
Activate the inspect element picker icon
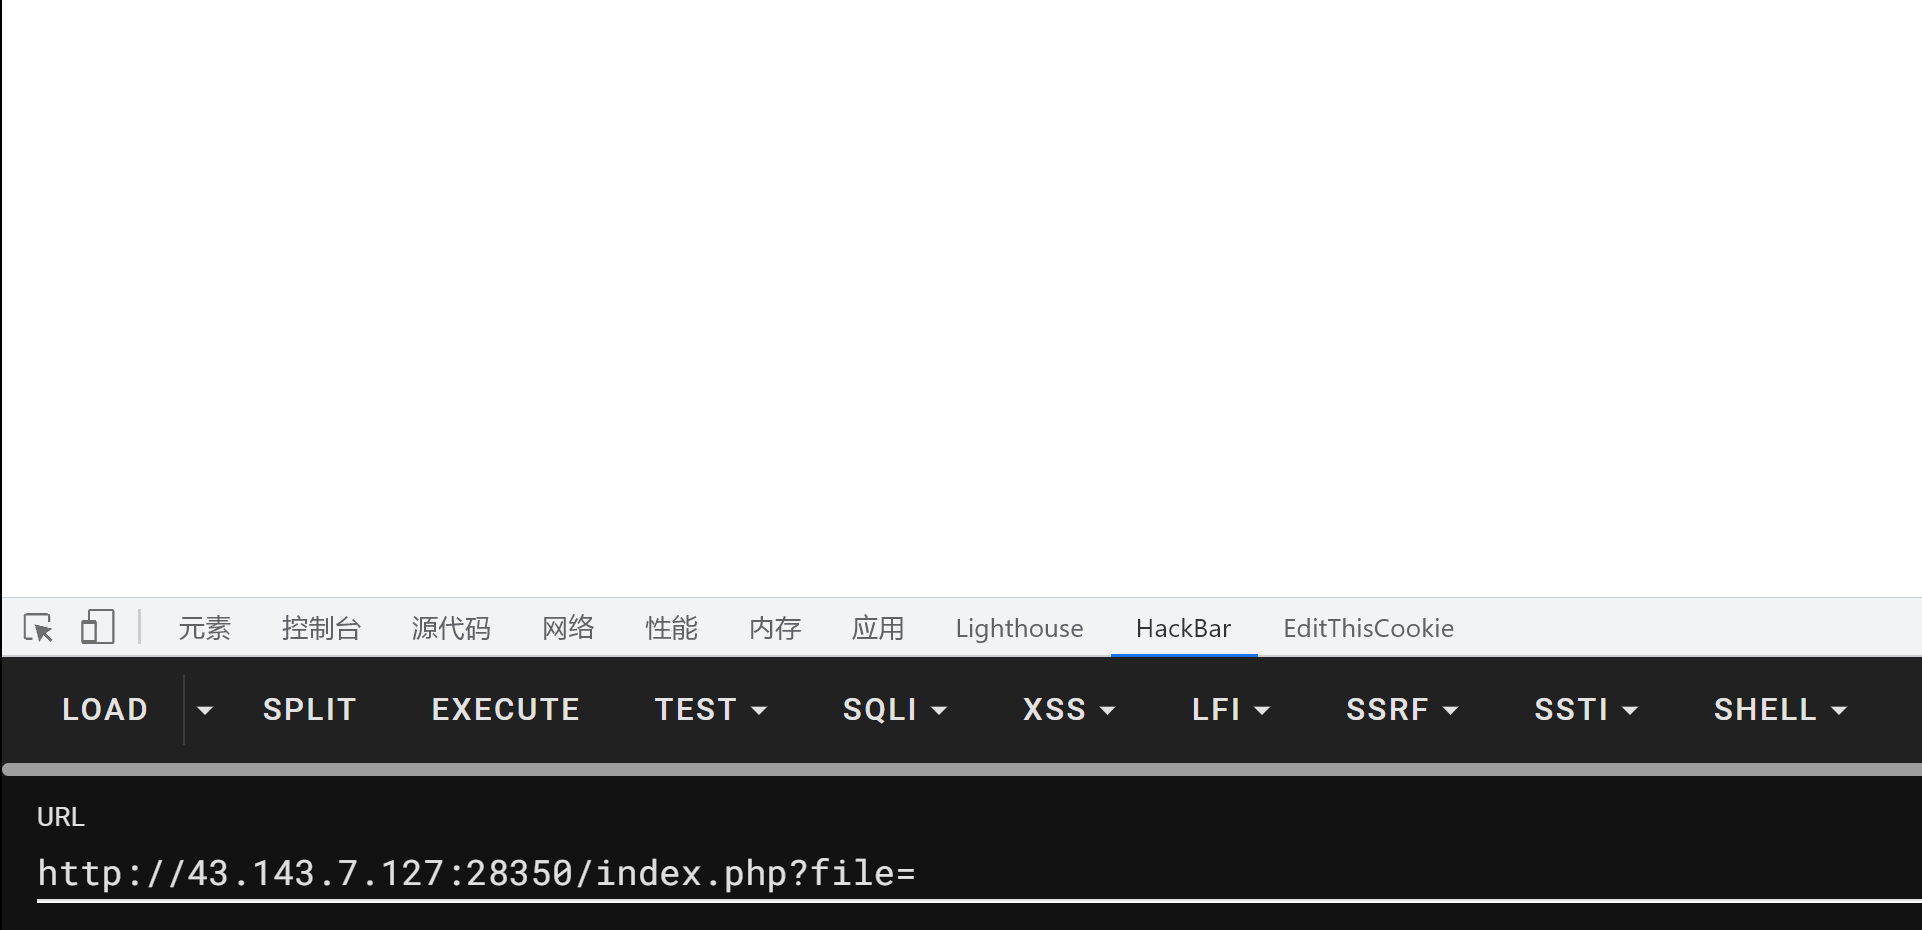(x=38, y=628)
